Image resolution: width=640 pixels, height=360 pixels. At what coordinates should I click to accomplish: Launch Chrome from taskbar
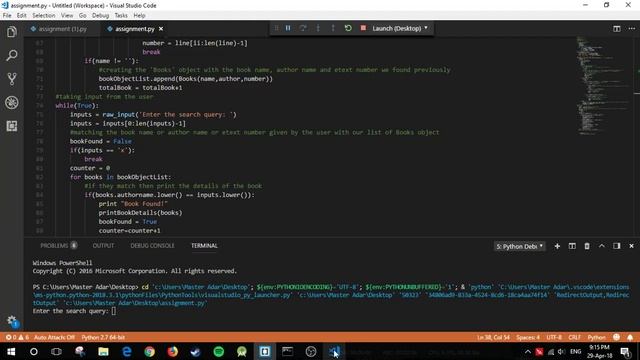tap(149, 351)
